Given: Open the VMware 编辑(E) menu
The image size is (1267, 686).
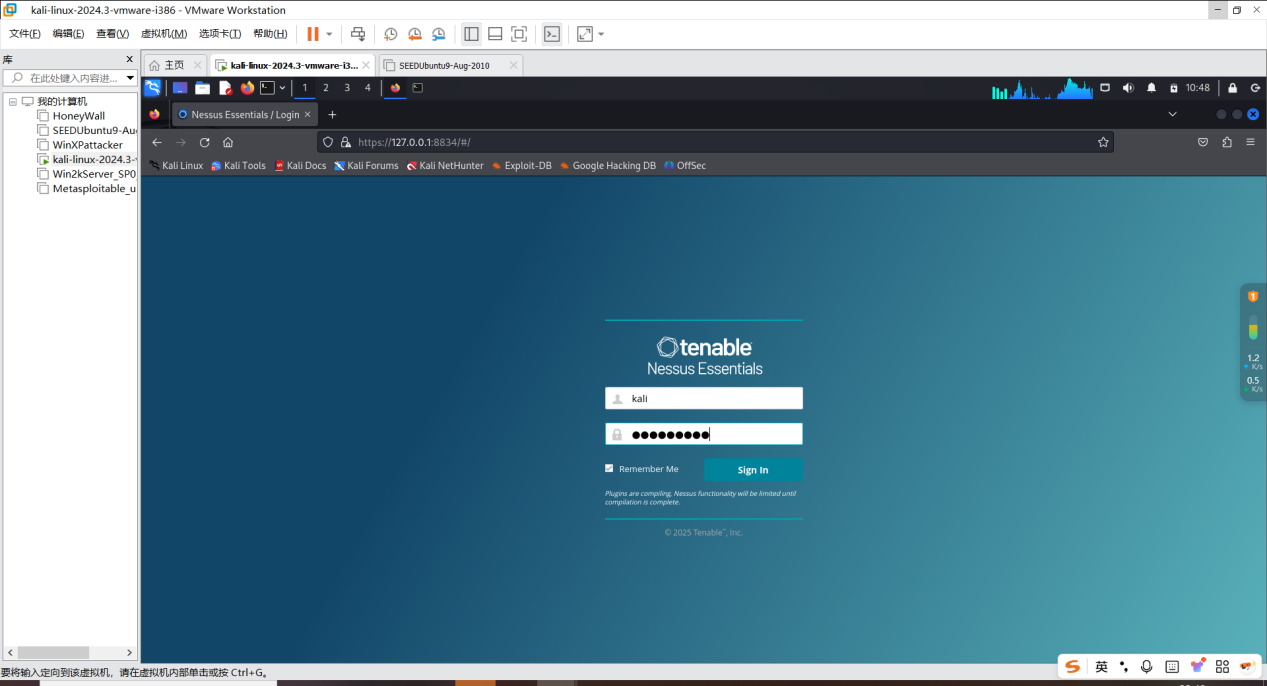Looking at the screenshot, I should point(69,34).
